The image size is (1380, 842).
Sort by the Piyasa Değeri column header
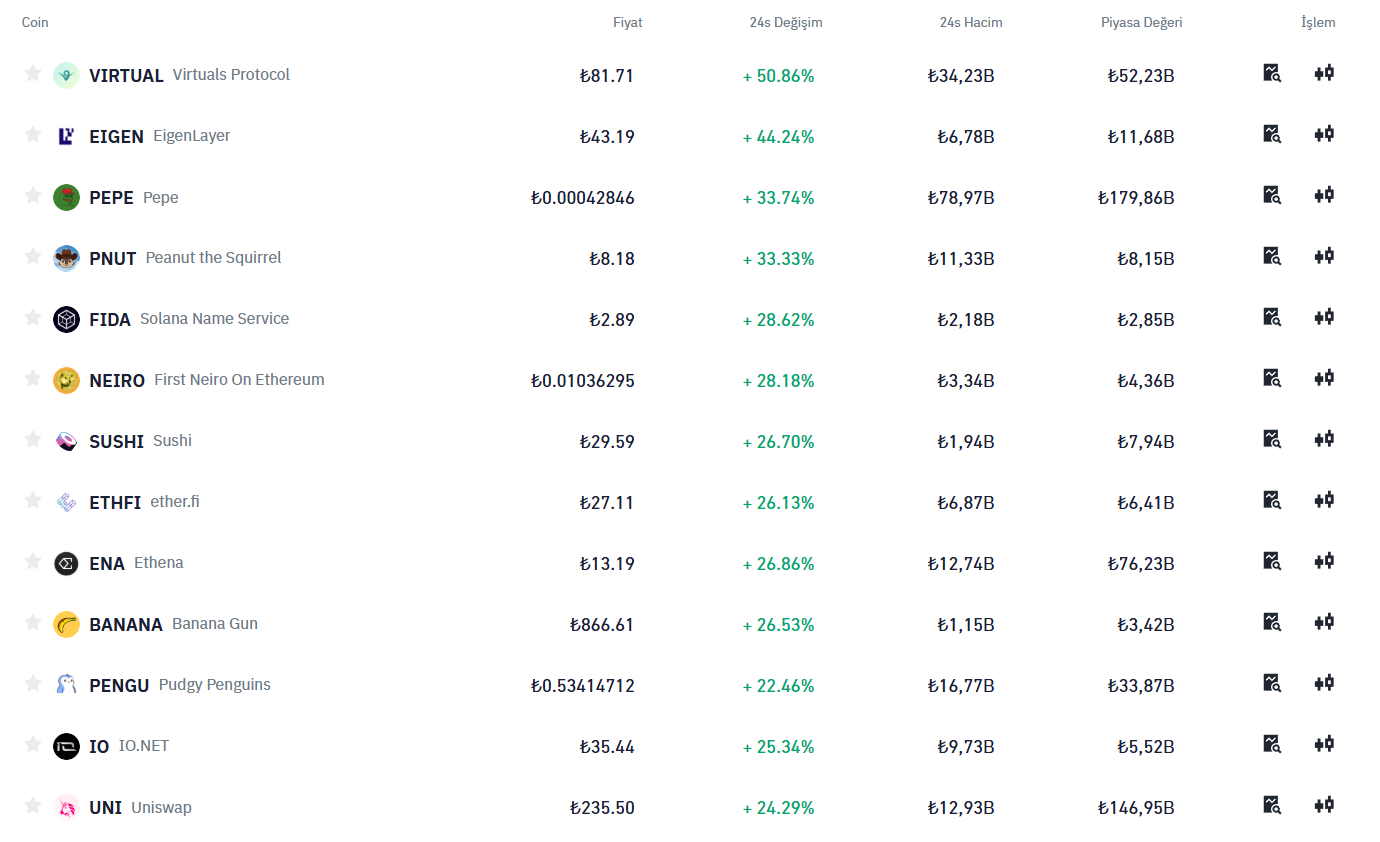[x=1141, y=22]
